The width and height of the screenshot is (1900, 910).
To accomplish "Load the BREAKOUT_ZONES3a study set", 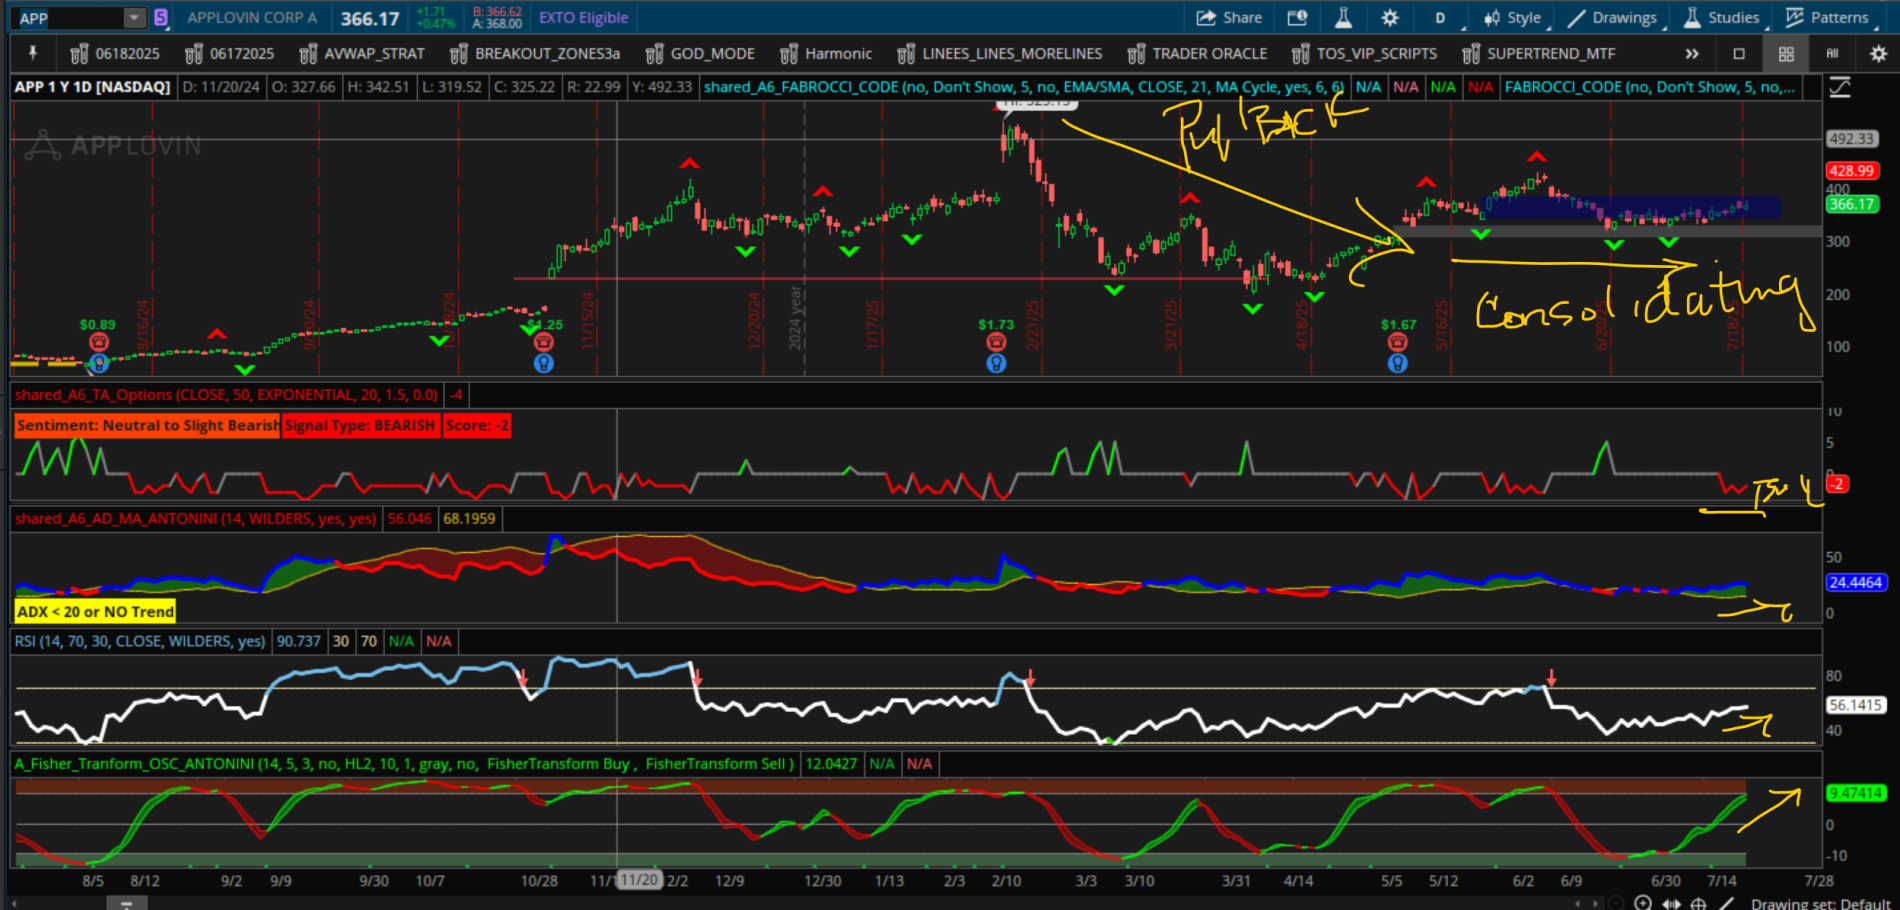I will point(535,54).
